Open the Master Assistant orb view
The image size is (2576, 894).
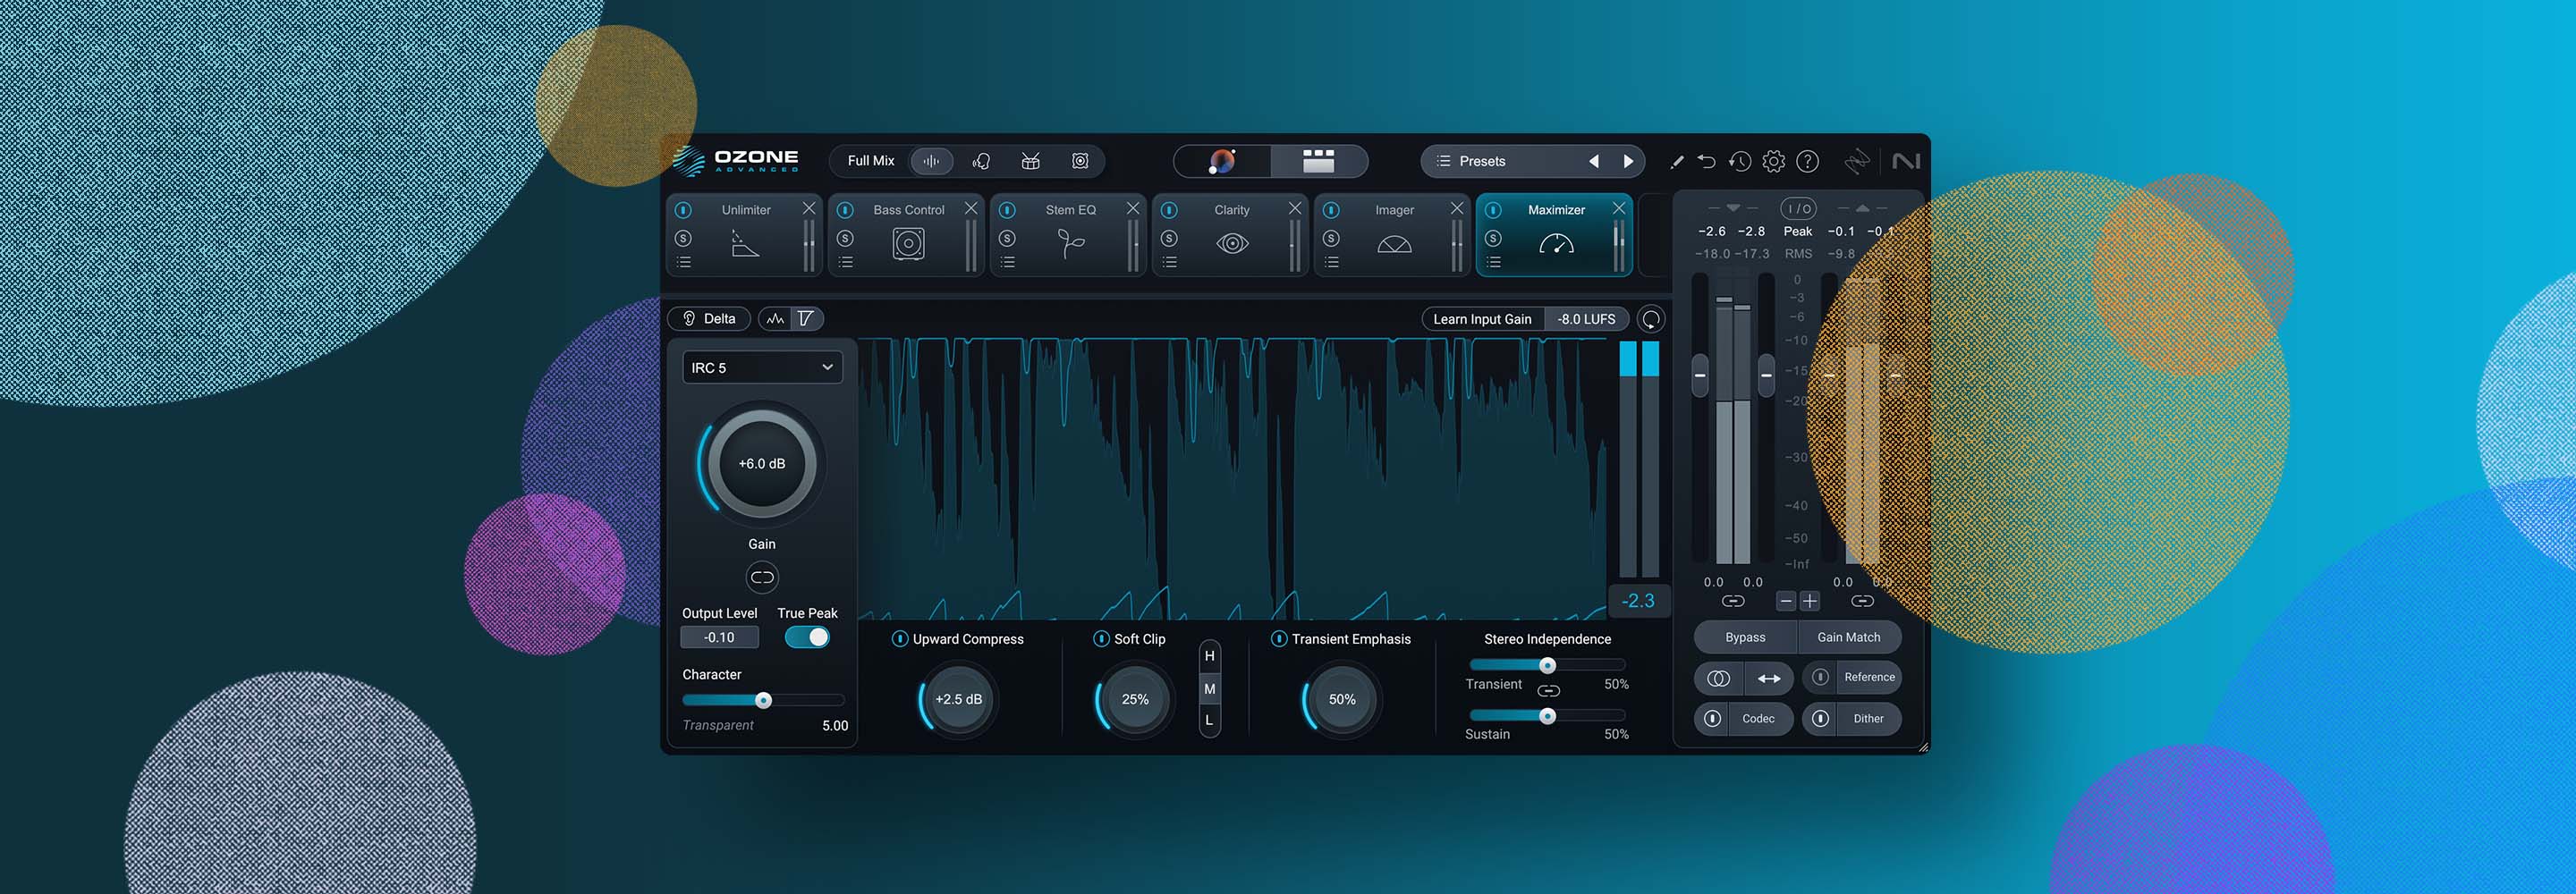1222,161
